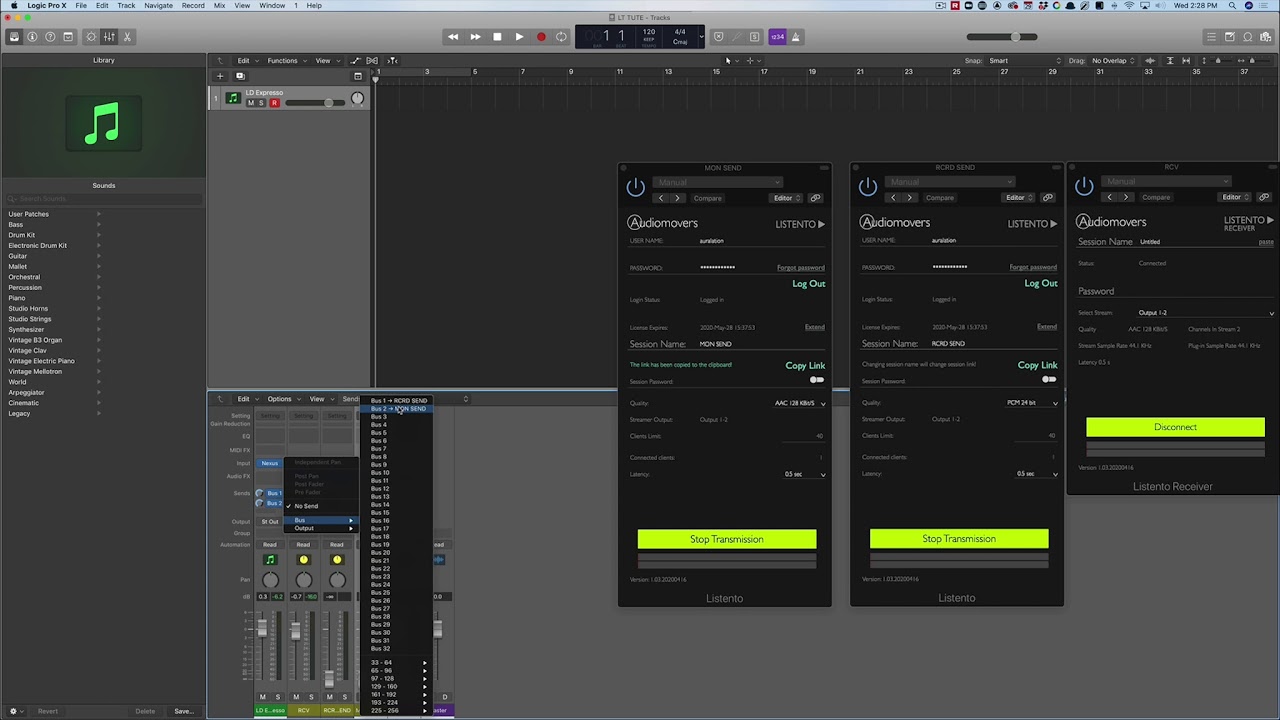This screenshot has height=720, width=1280.
Task: Choose Bus 10 from the bus list
Action: click(398, 473)
